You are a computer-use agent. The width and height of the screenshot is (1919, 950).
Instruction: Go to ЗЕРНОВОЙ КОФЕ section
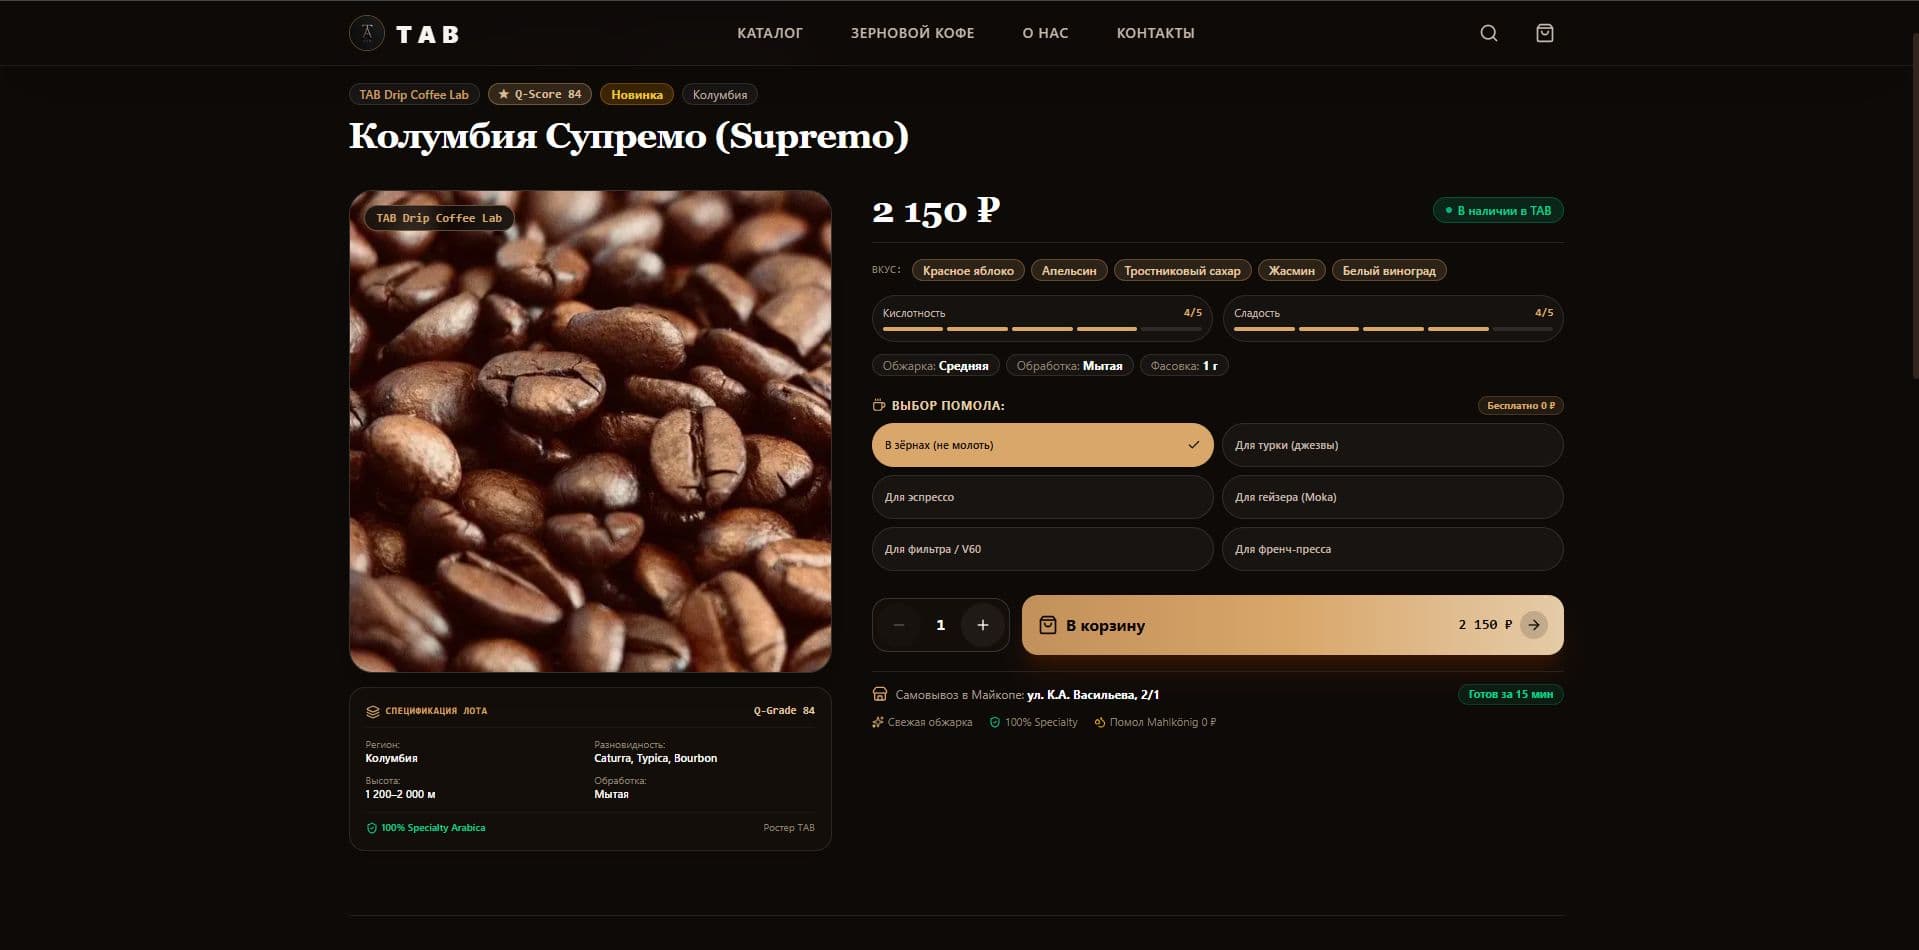click(913, 33)
